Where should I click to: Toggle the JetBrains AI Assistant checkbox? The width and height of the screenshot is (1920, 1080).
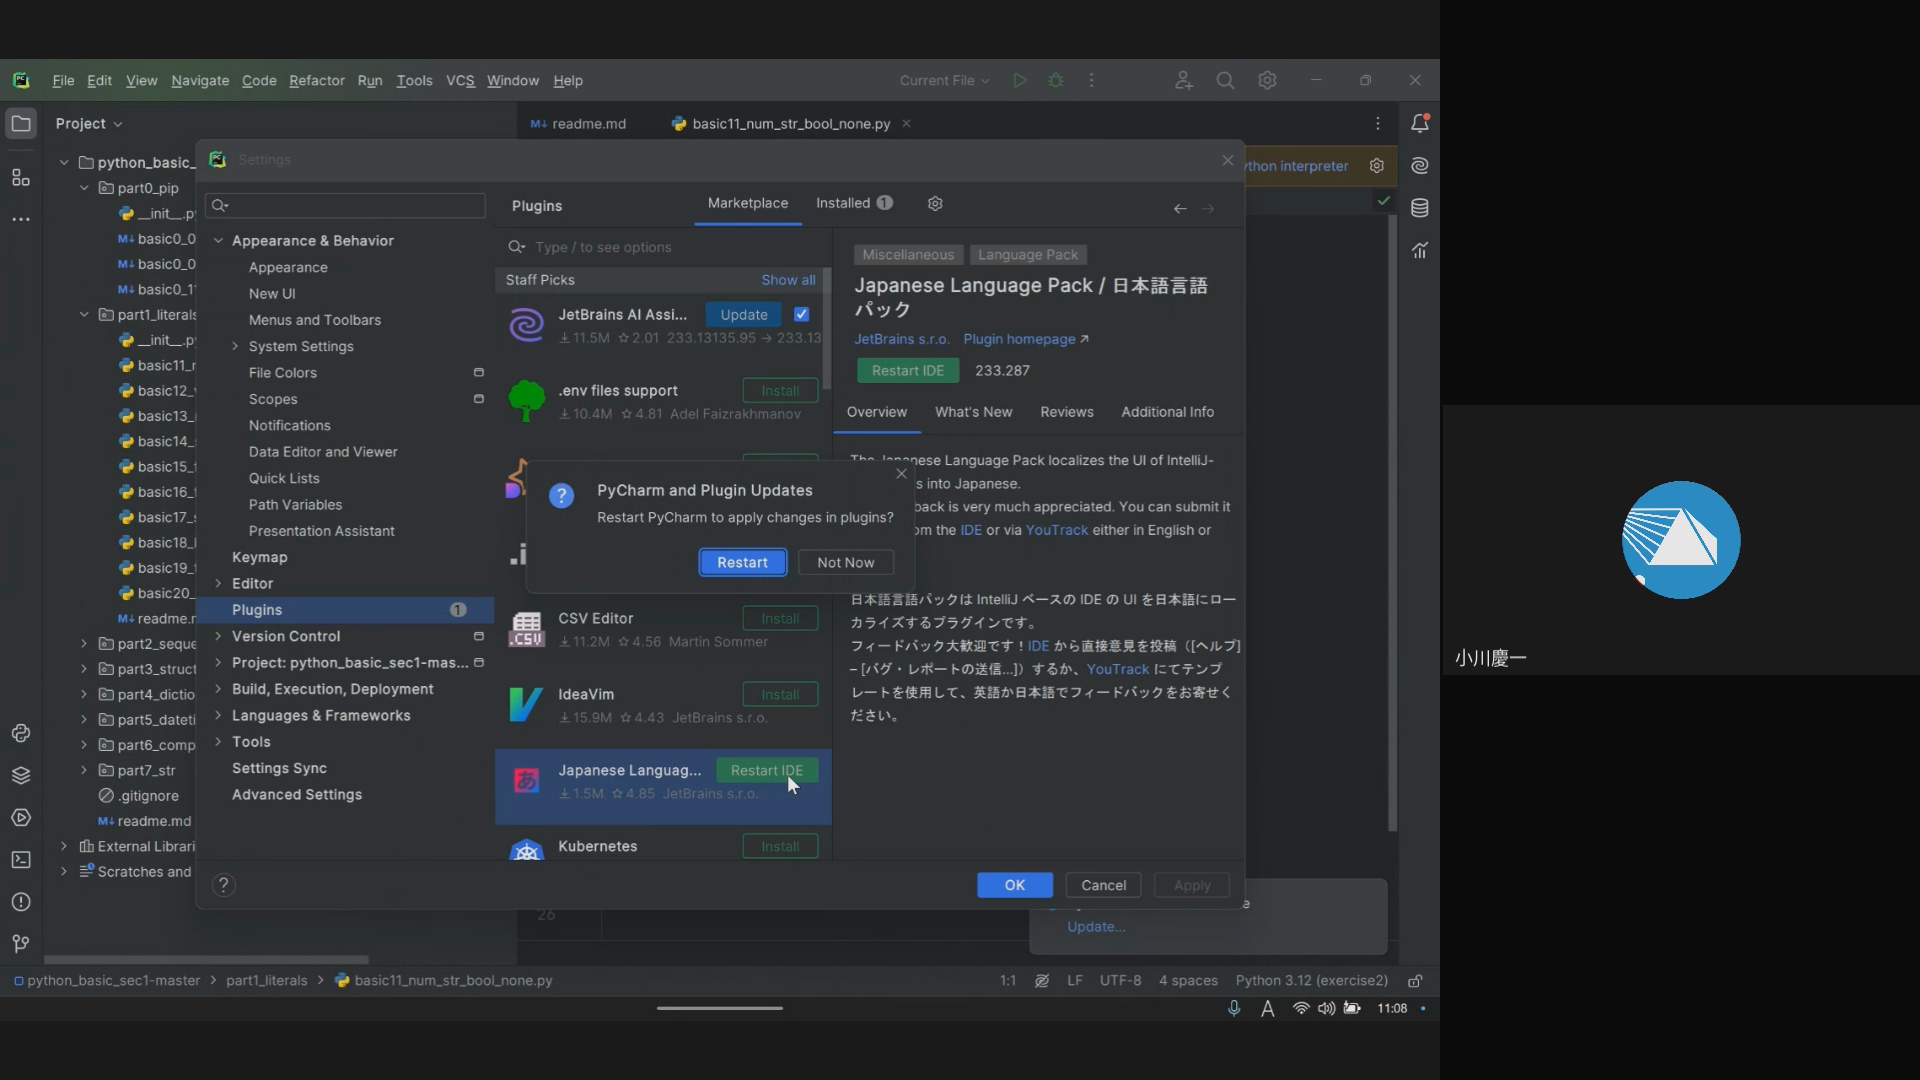801,314
